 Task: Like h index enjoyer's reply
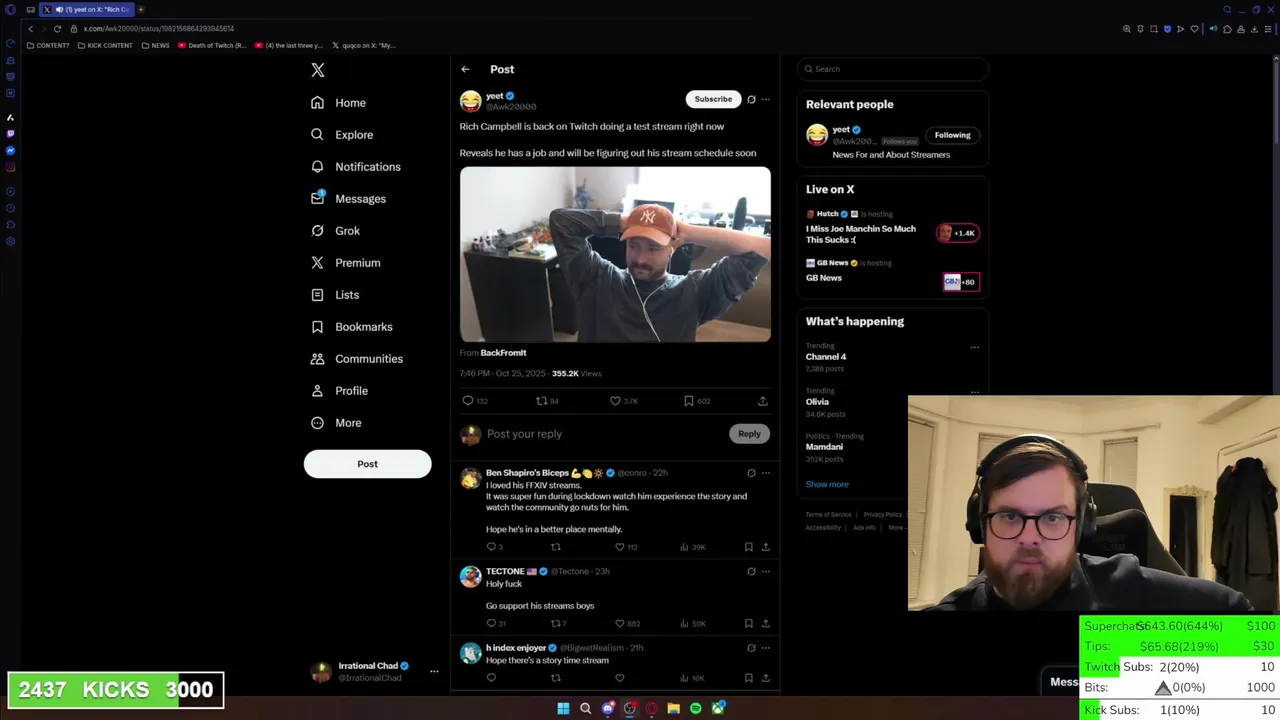point(619,678)
